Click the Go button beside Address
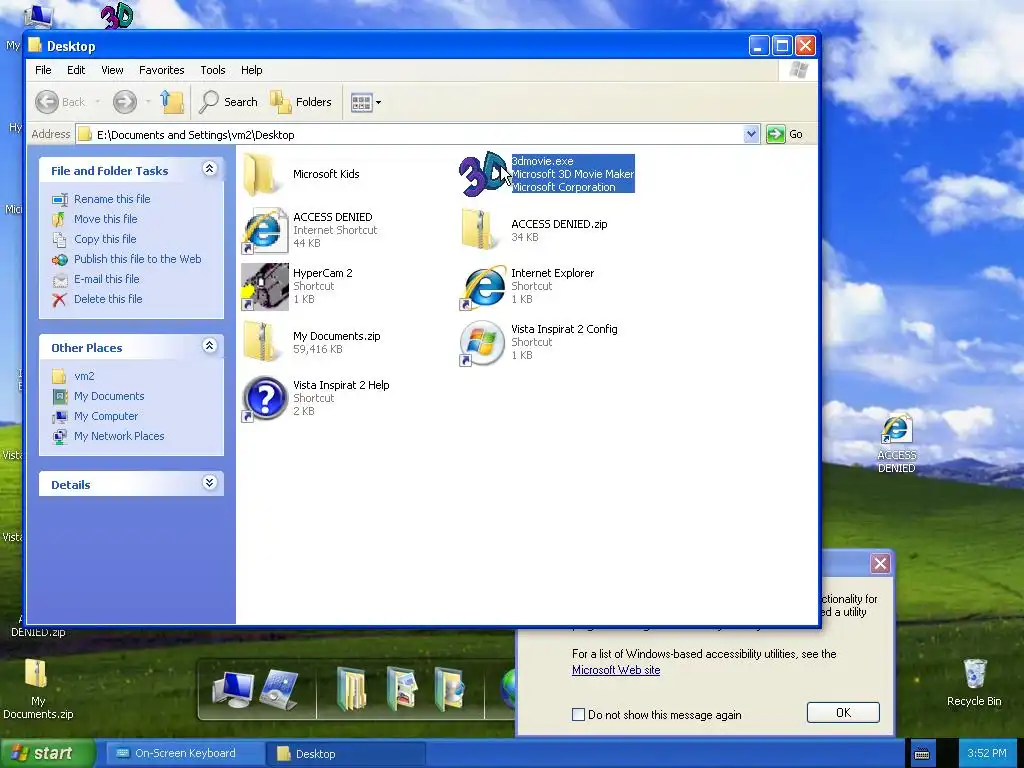This screenshot has width=1024, height=768. 785,135
